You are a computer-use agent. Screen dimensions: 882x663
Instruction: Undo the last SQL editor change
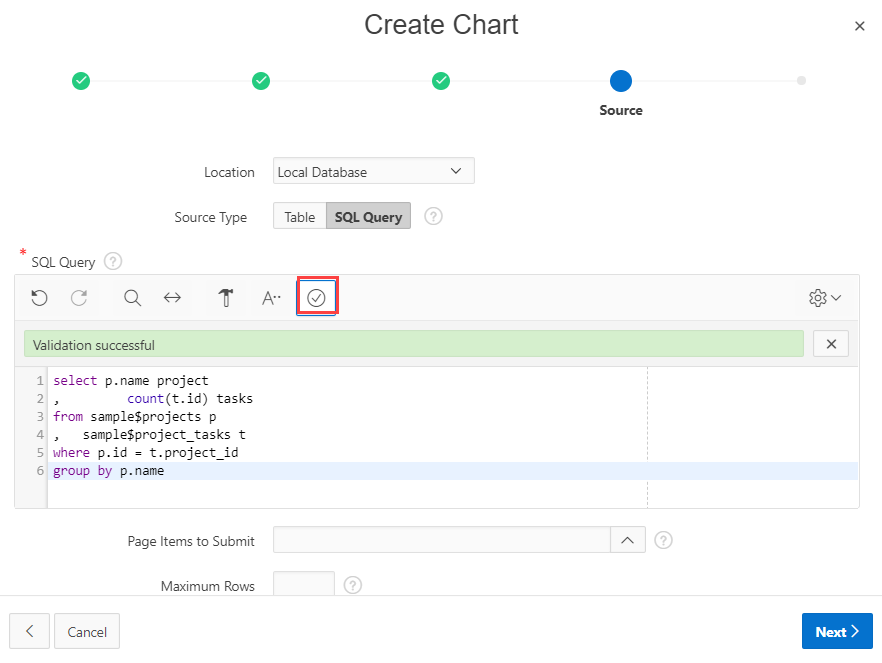pos(39,297)
